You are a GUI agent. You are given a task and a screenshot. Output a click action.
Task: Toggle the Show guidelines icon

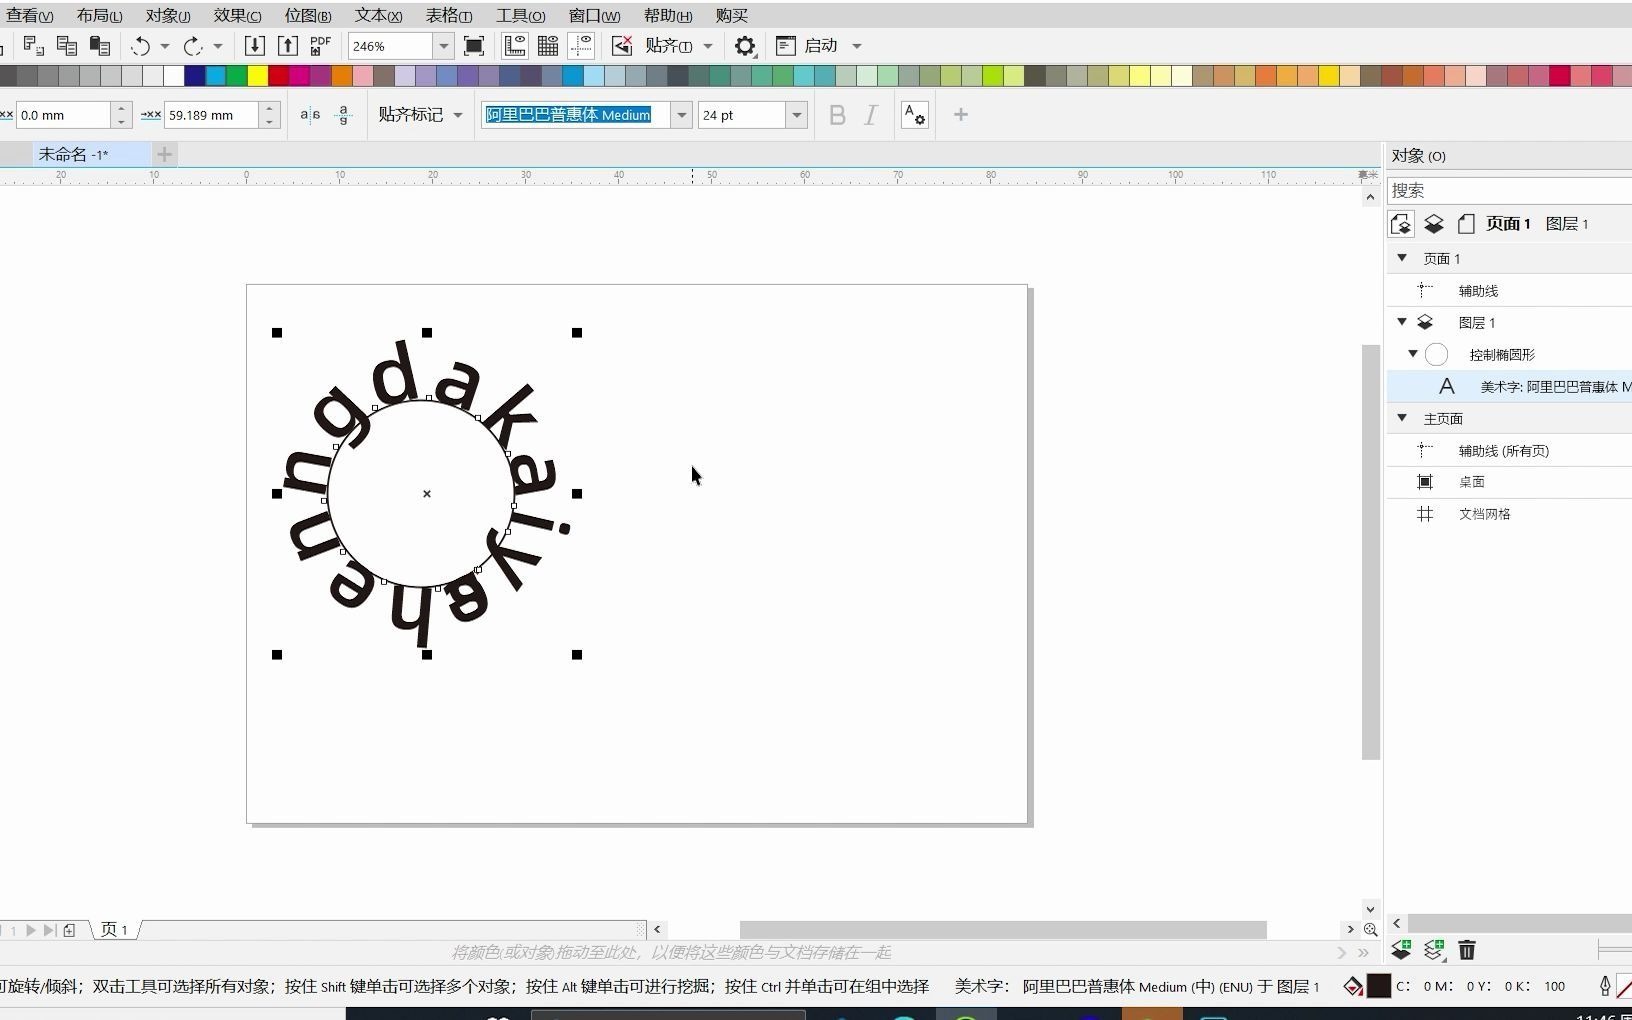pyautogui.click(x=581, y=46)
